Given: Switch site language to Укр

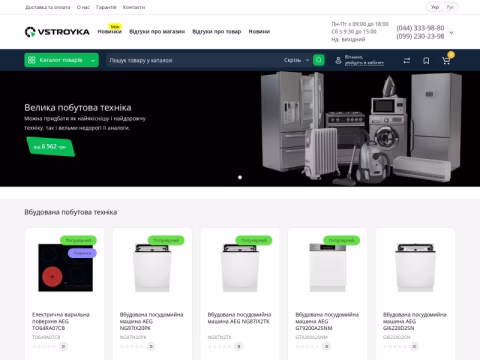Looking at the screenshot, I should click(x=435, y=7).
